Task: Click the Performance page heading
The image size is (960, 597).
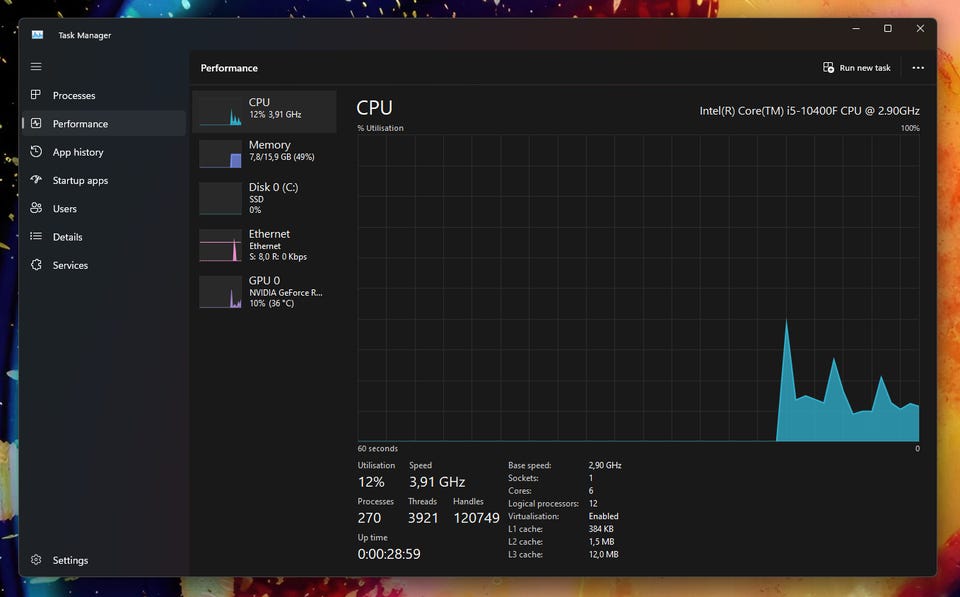Action: (x=229, y=68)
